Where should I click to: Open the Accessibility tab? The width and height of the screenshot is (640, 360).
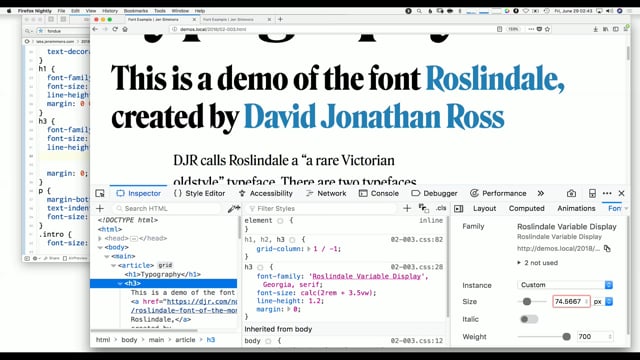[x=266, y=193]
